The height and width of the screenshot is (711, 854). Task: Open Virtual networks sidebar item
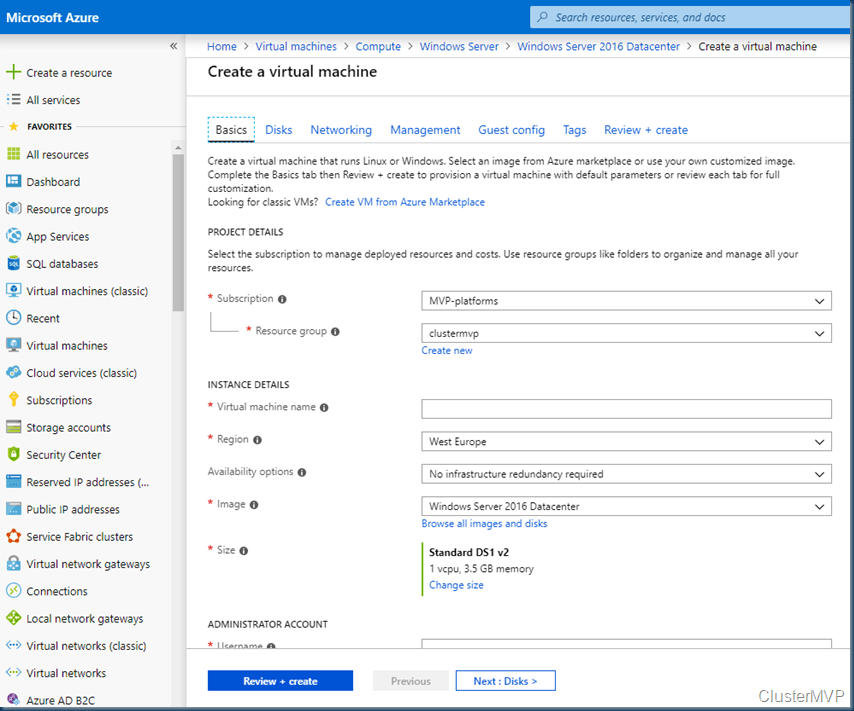point(66,672)
